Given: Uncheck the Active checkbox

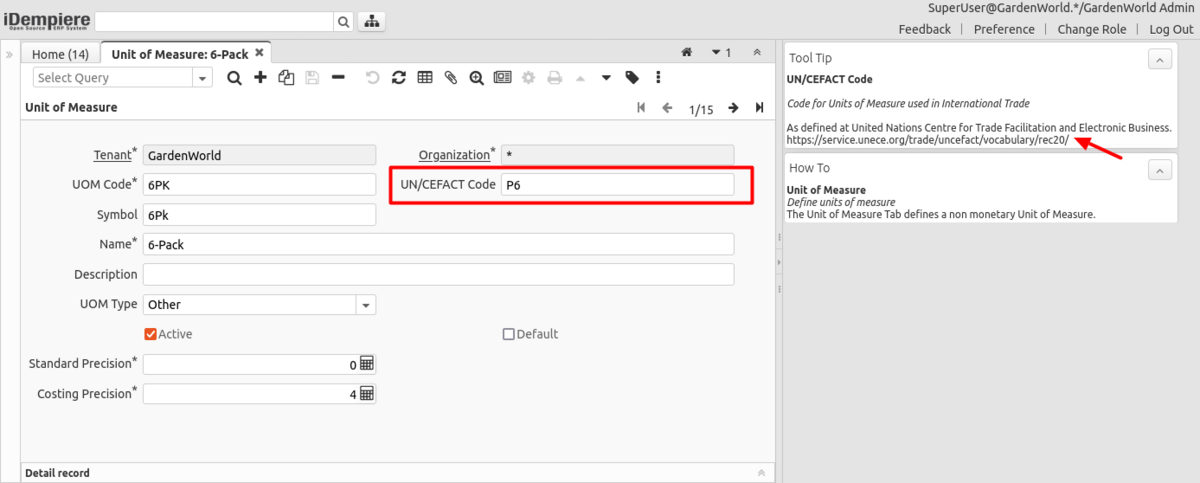Looking at the screenshot, I should point(151,334).
